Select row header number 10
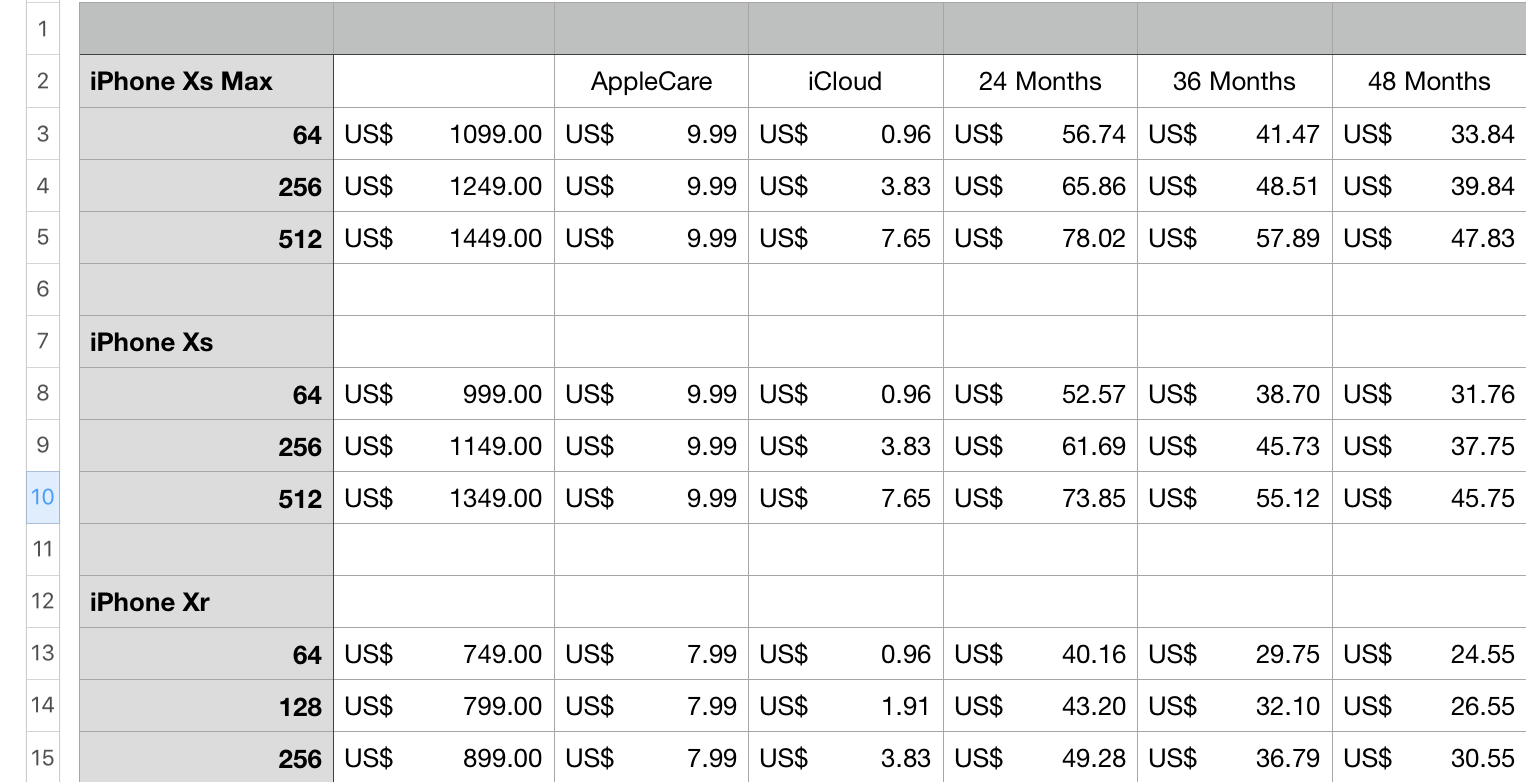 [42, 497]
